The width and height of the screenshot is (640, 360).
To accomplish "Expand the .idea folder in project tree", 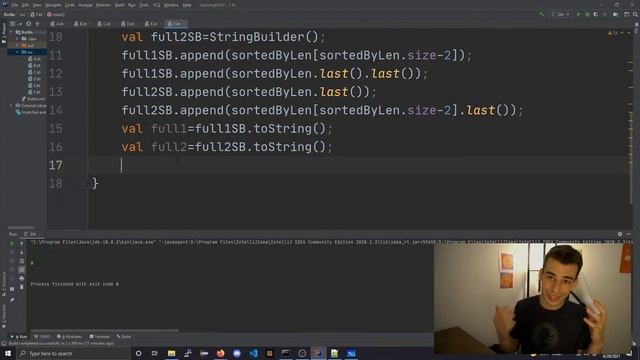I will 18,39.
